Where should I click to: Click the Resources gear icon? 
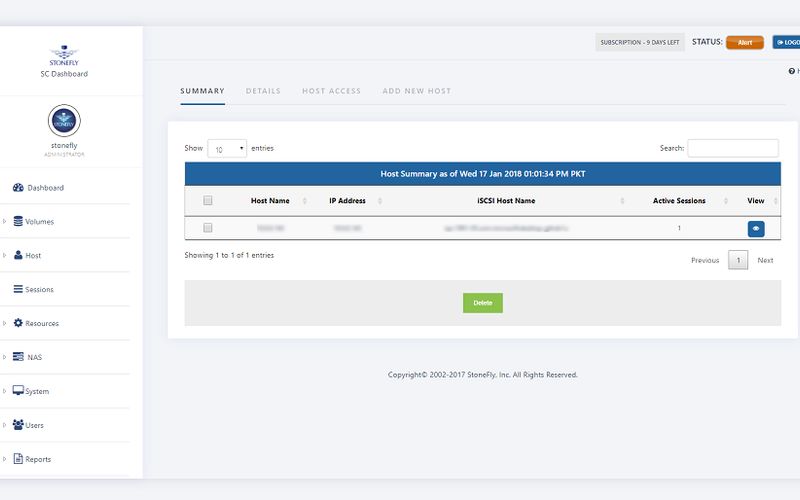coord(18,324)
